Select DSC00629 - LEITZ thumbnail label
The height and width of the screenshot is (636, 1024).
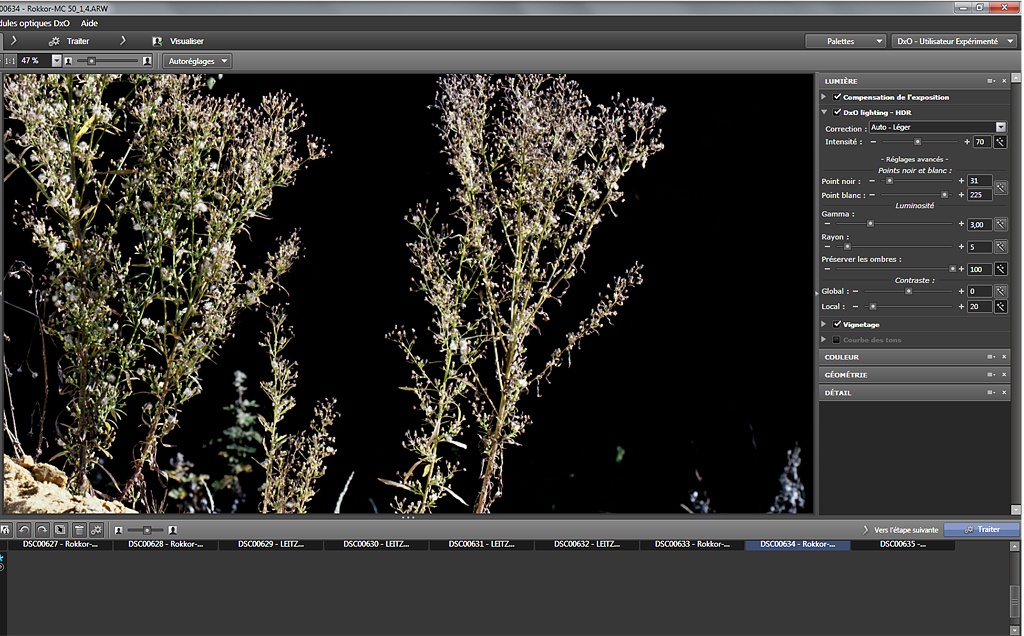pos(271,544)
